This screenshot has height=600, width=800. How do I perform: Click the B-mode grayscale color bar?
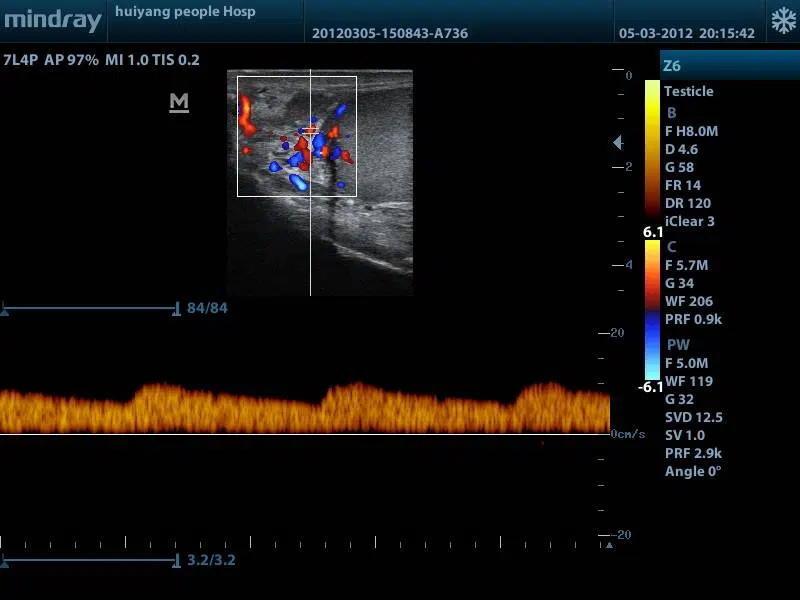click(x=652, y=150)
